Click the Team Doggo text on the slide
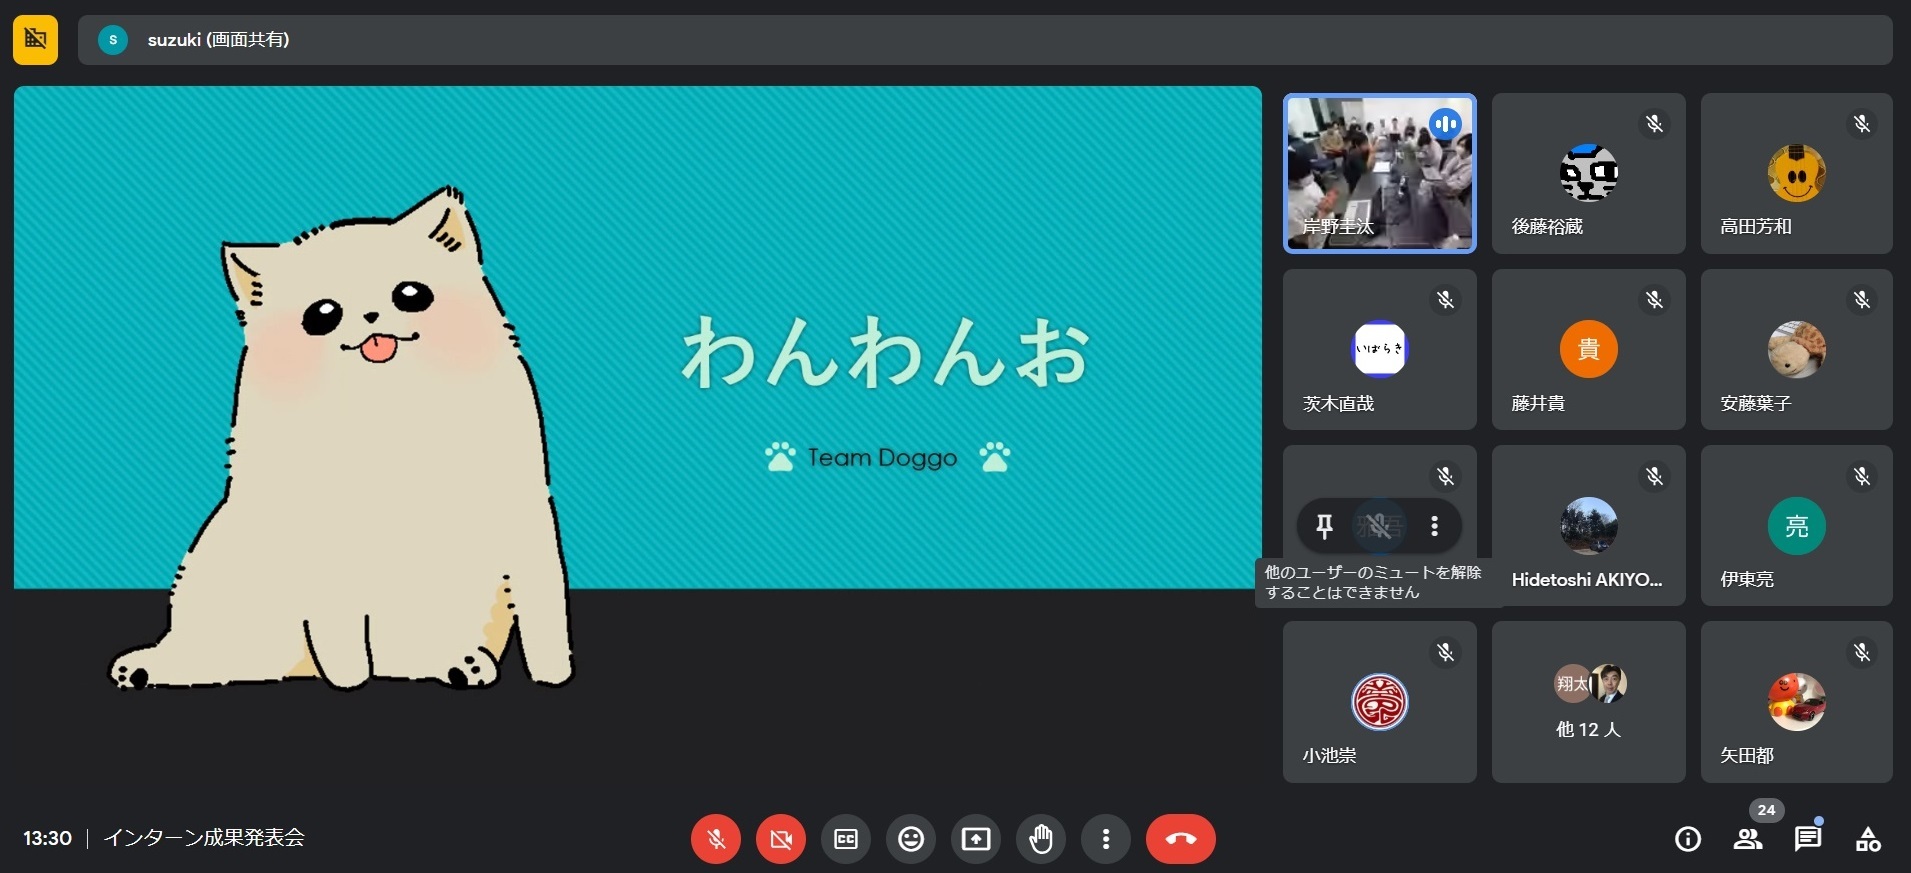Image resolution: width=1911 pixels, height=873 pixels. [x=882, y=458]
